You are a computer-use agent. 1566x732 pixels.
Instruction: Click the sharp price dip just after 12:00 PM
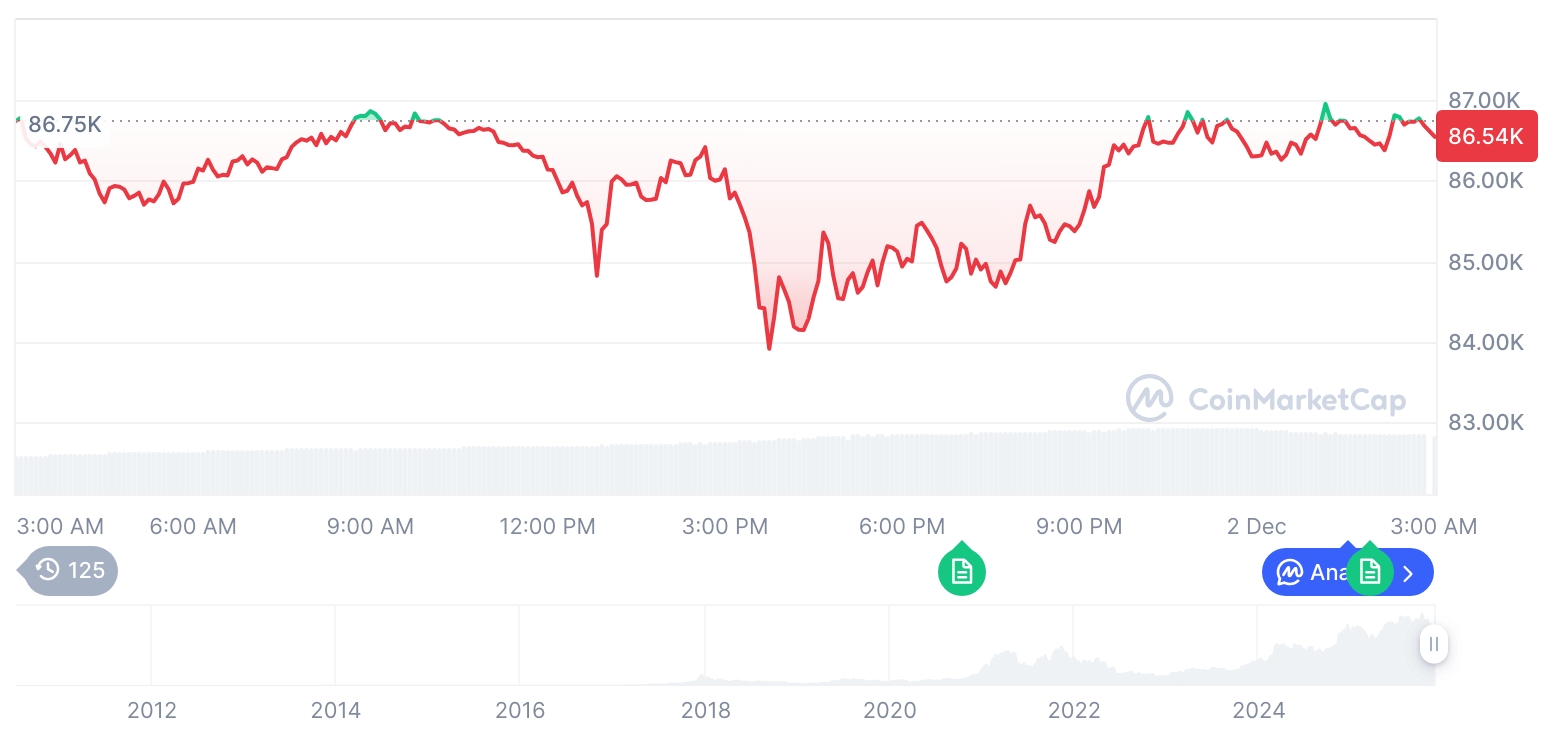597,274
